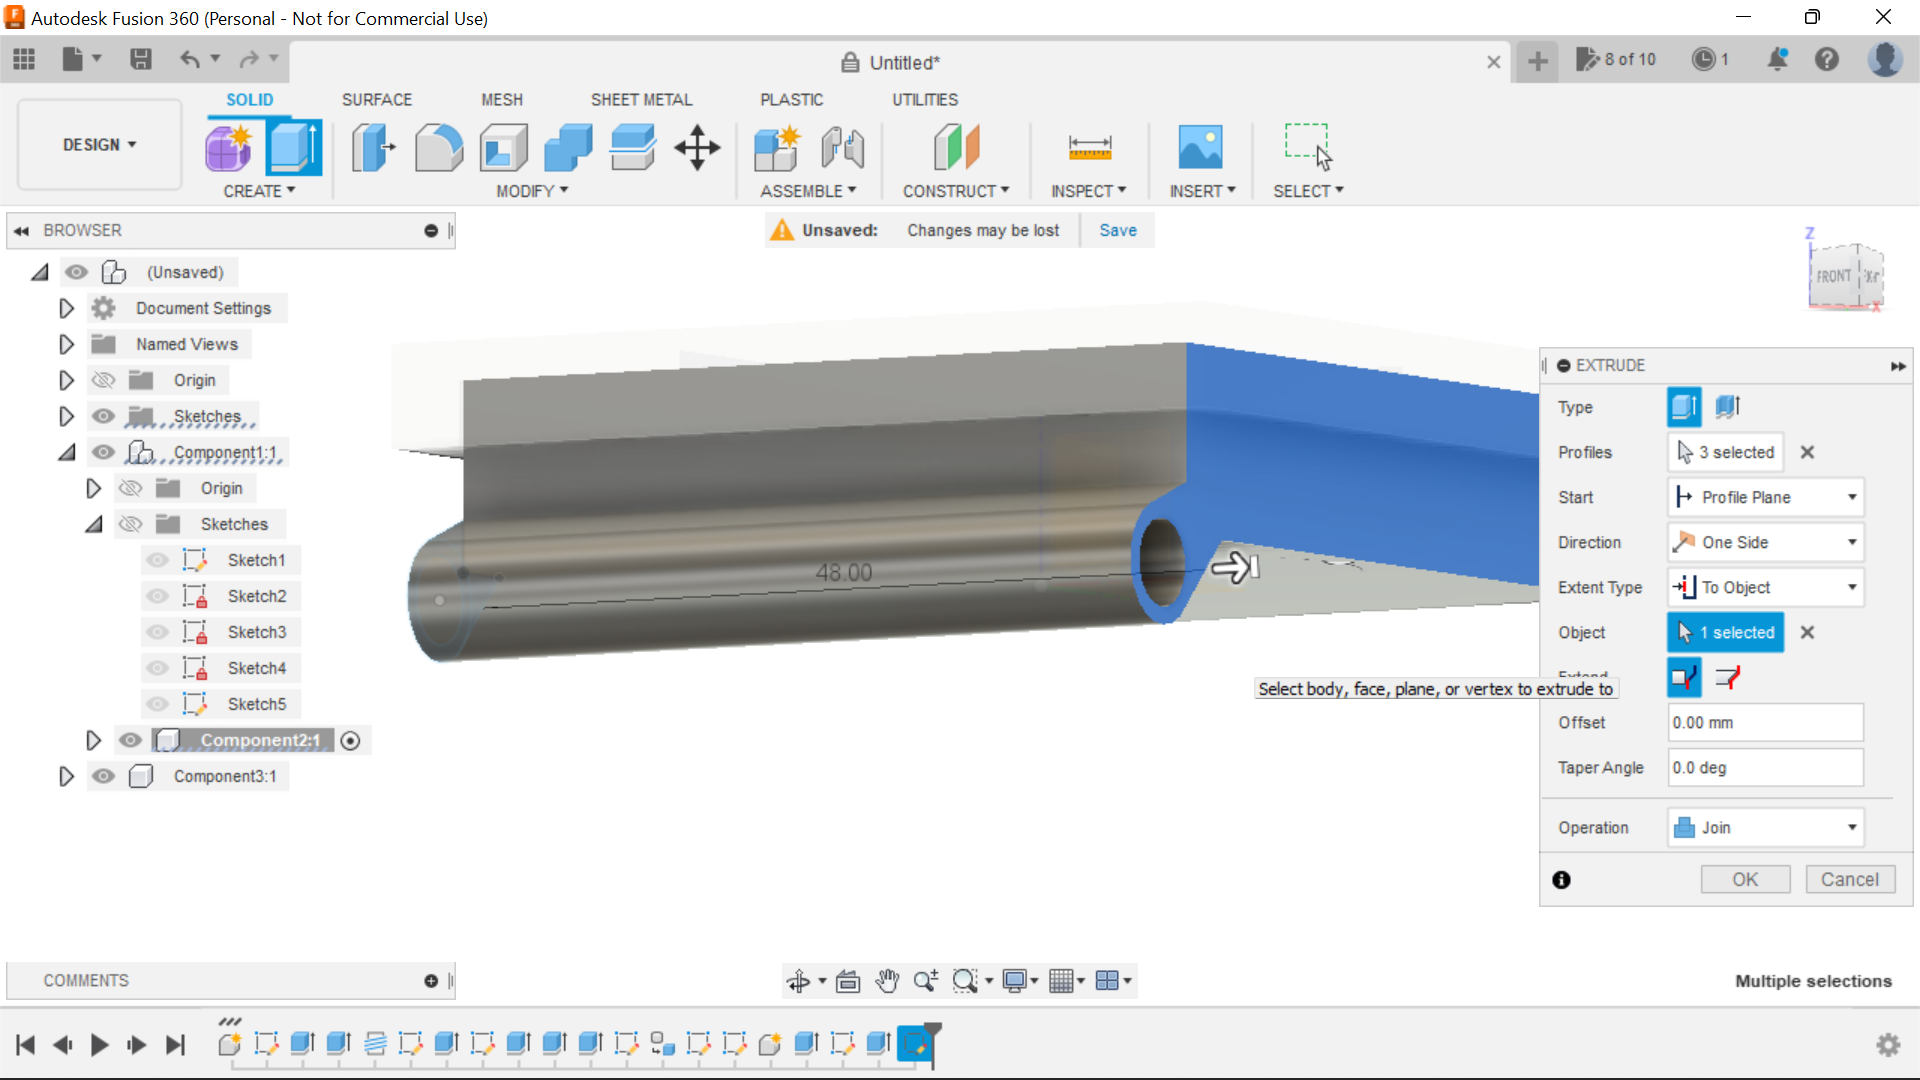The width and height of the screenshot is (1920, 1080).
Task: Switch to MESH tab
Action: tap(502, 100)
